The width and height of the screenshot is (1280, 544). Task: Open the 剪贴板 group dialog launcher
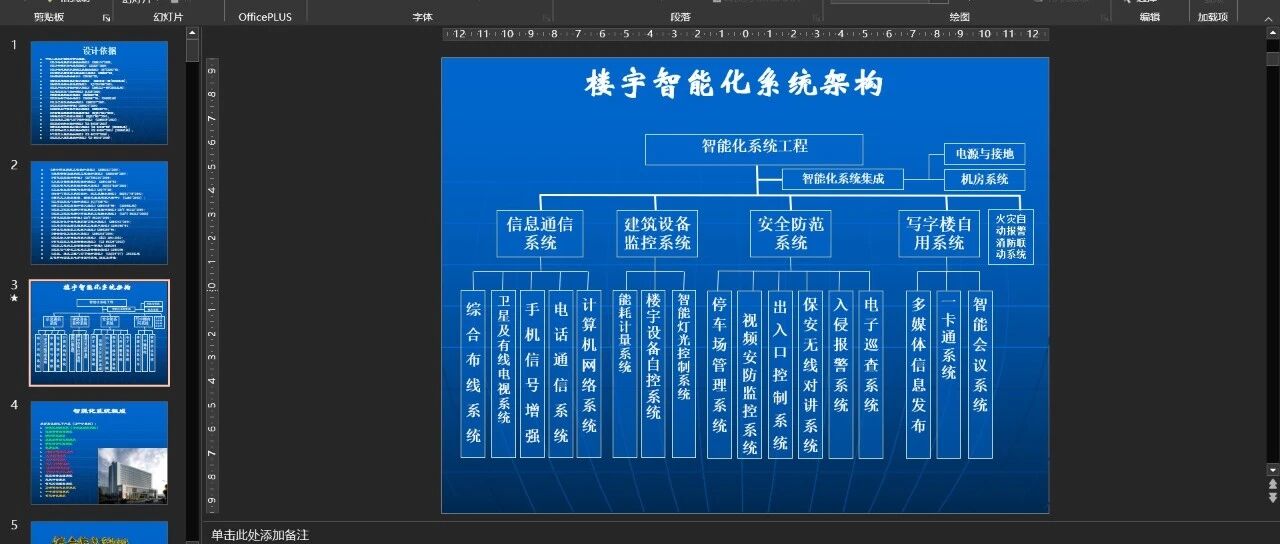pyautogui.click(x=107, y=18)
